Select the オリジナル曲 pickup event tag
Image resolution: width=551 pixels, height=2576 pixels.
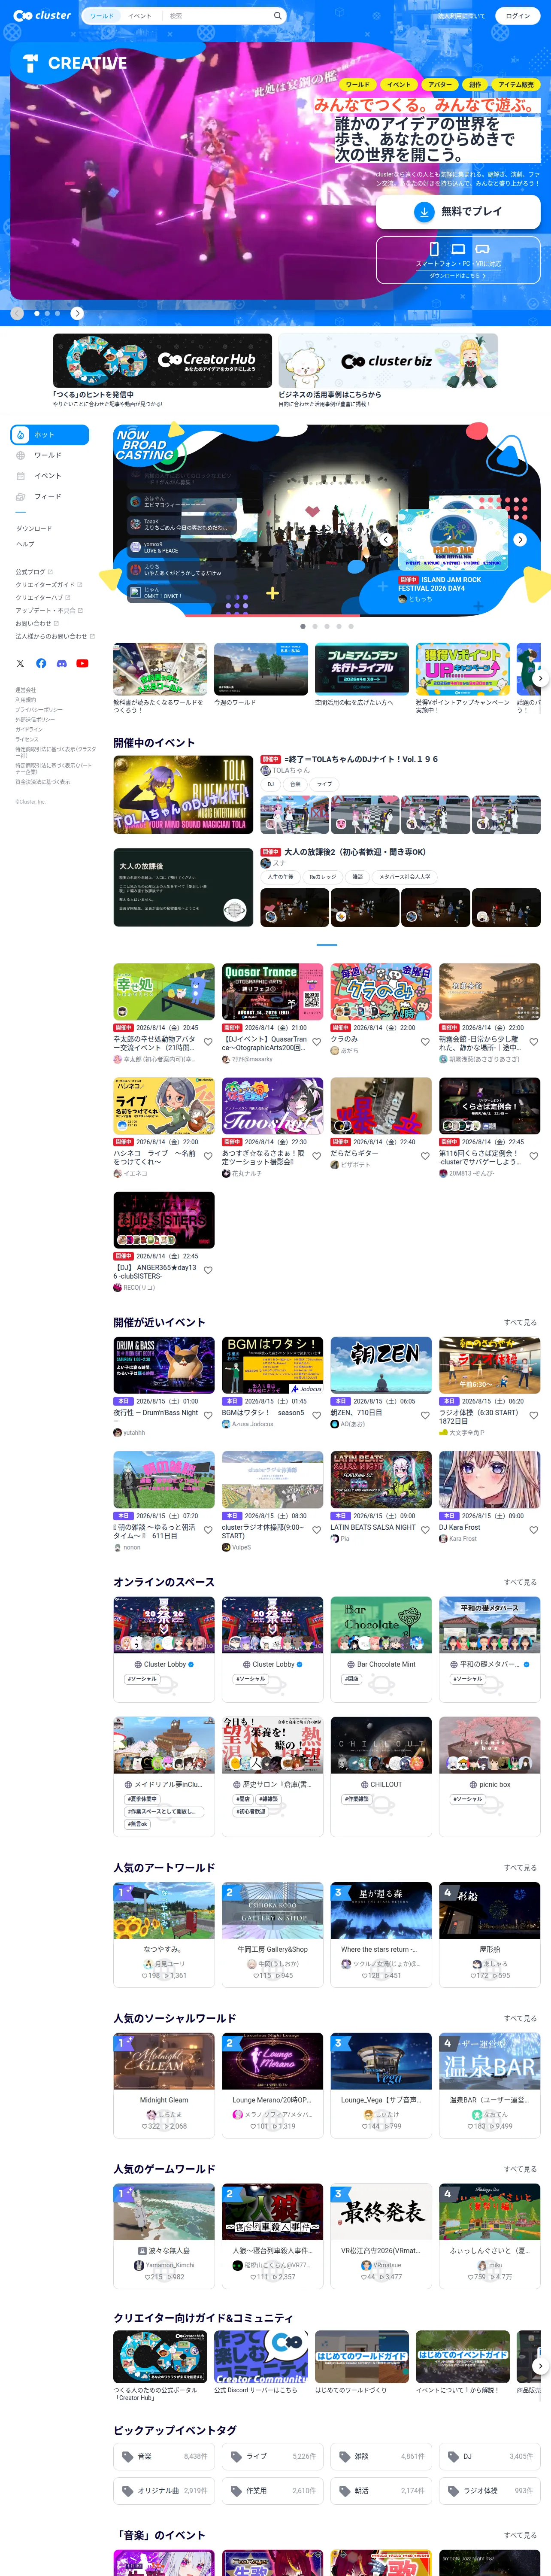coord(164,2490)
